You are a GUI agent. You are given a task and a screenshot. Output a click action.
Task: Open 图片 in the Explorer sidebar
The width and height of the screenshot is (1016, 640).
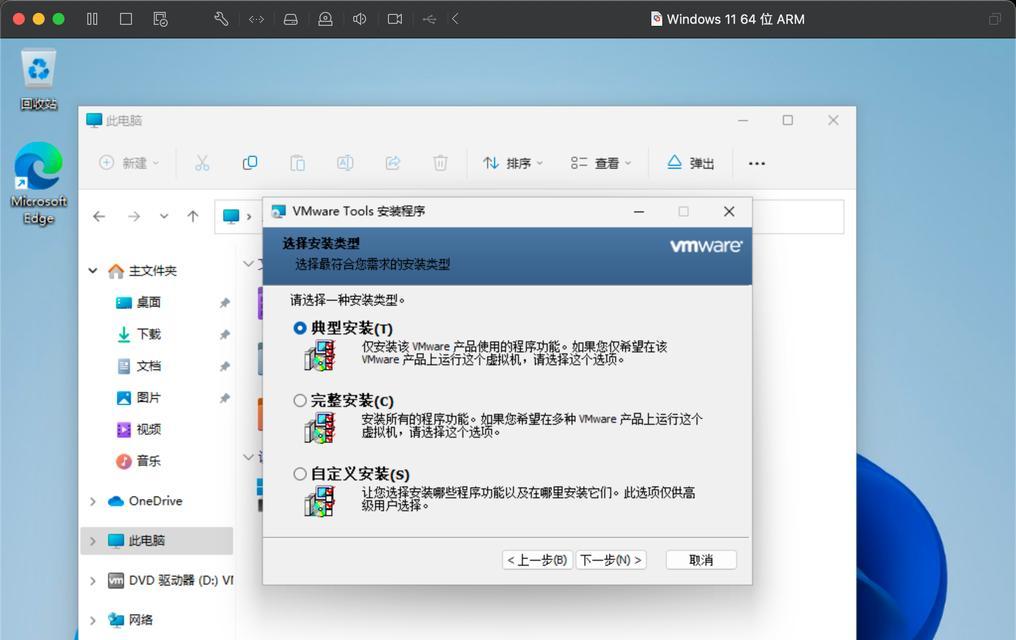pyautogui.click(x=139, y=398)
